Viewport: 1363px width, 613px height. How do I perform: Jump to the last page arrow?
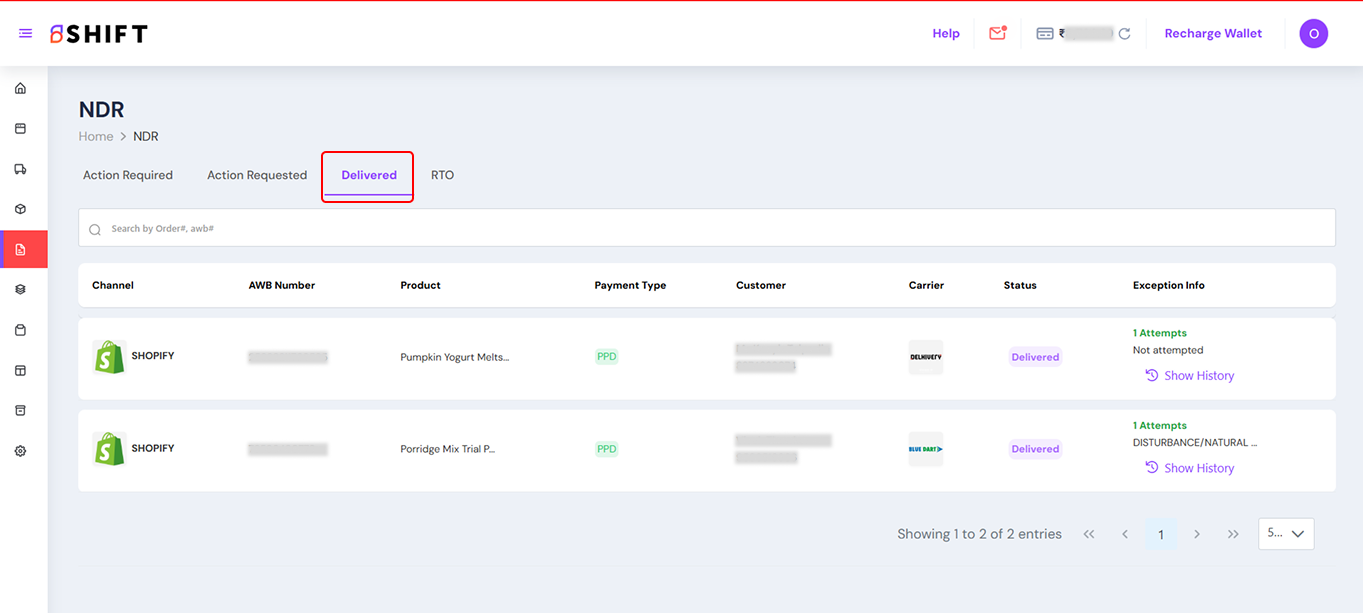point(1233,535)
